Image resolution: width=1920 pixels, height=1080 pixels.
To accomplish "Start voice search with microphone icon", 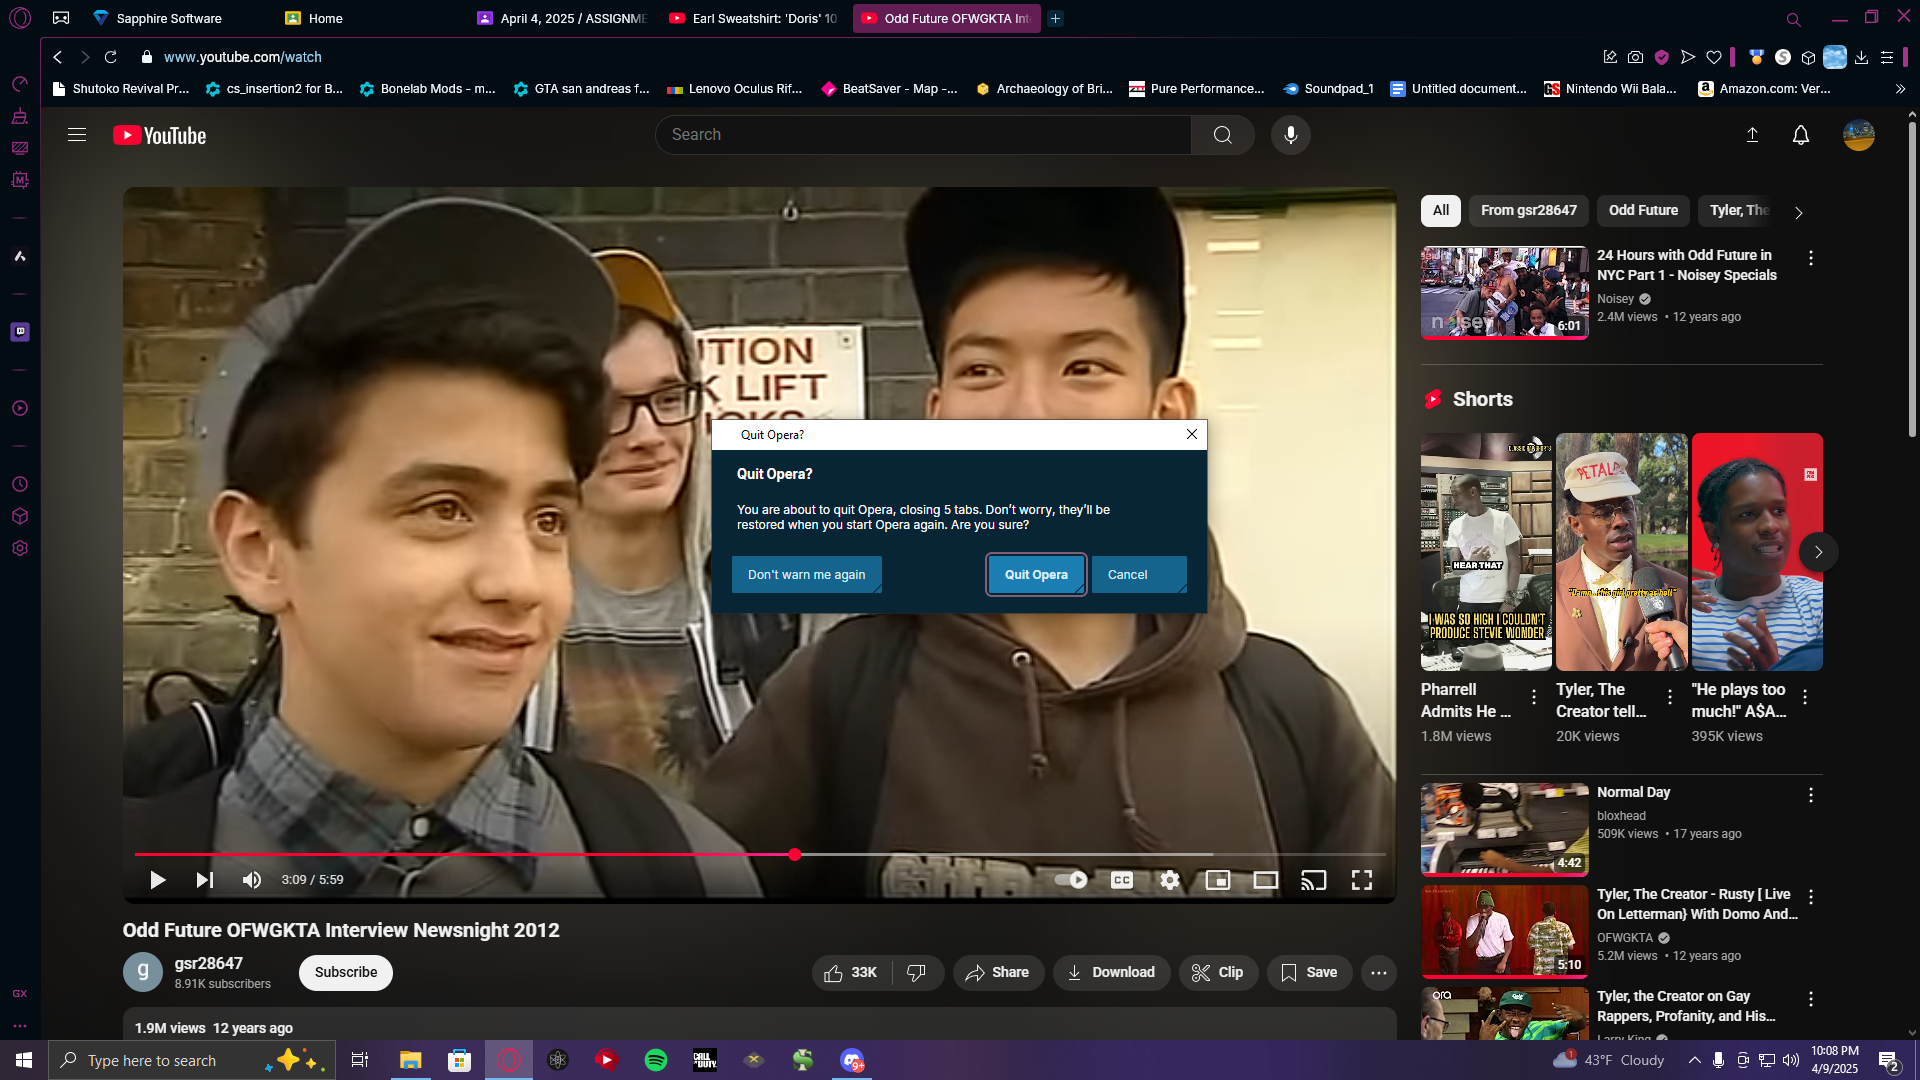I will [1290, 135].
